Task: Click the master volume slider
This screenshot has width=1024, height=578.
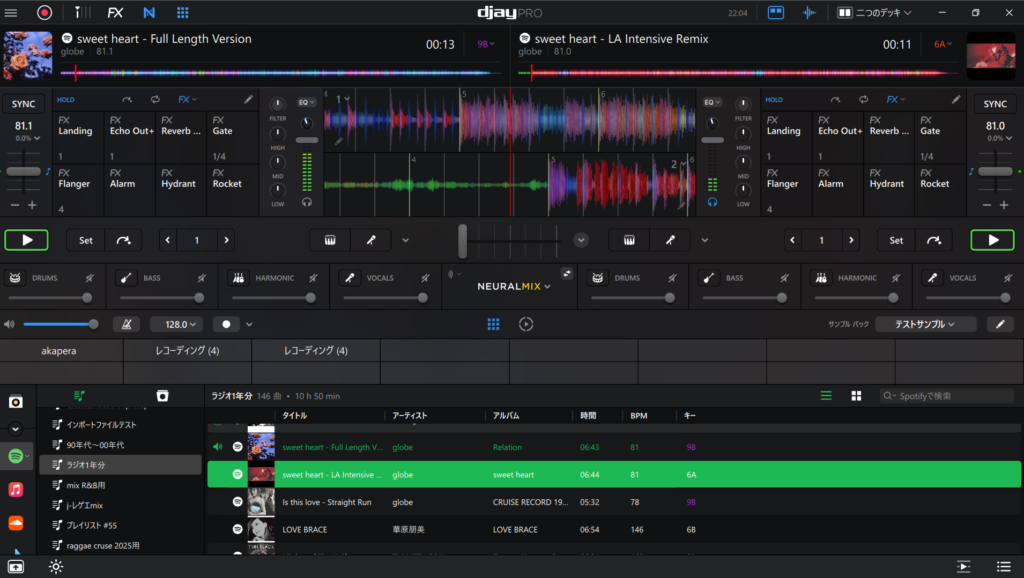Action: tap(60, 324)
